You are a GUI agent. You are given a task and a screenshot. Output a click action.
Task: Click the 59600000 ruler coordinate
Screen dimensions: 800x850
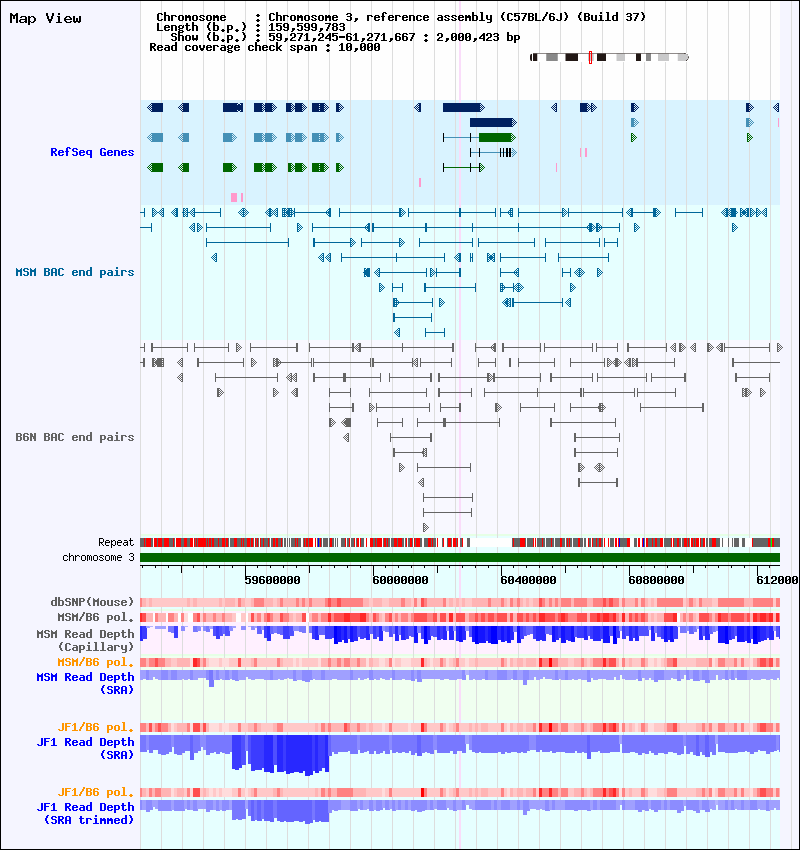(x=272, y=580)
